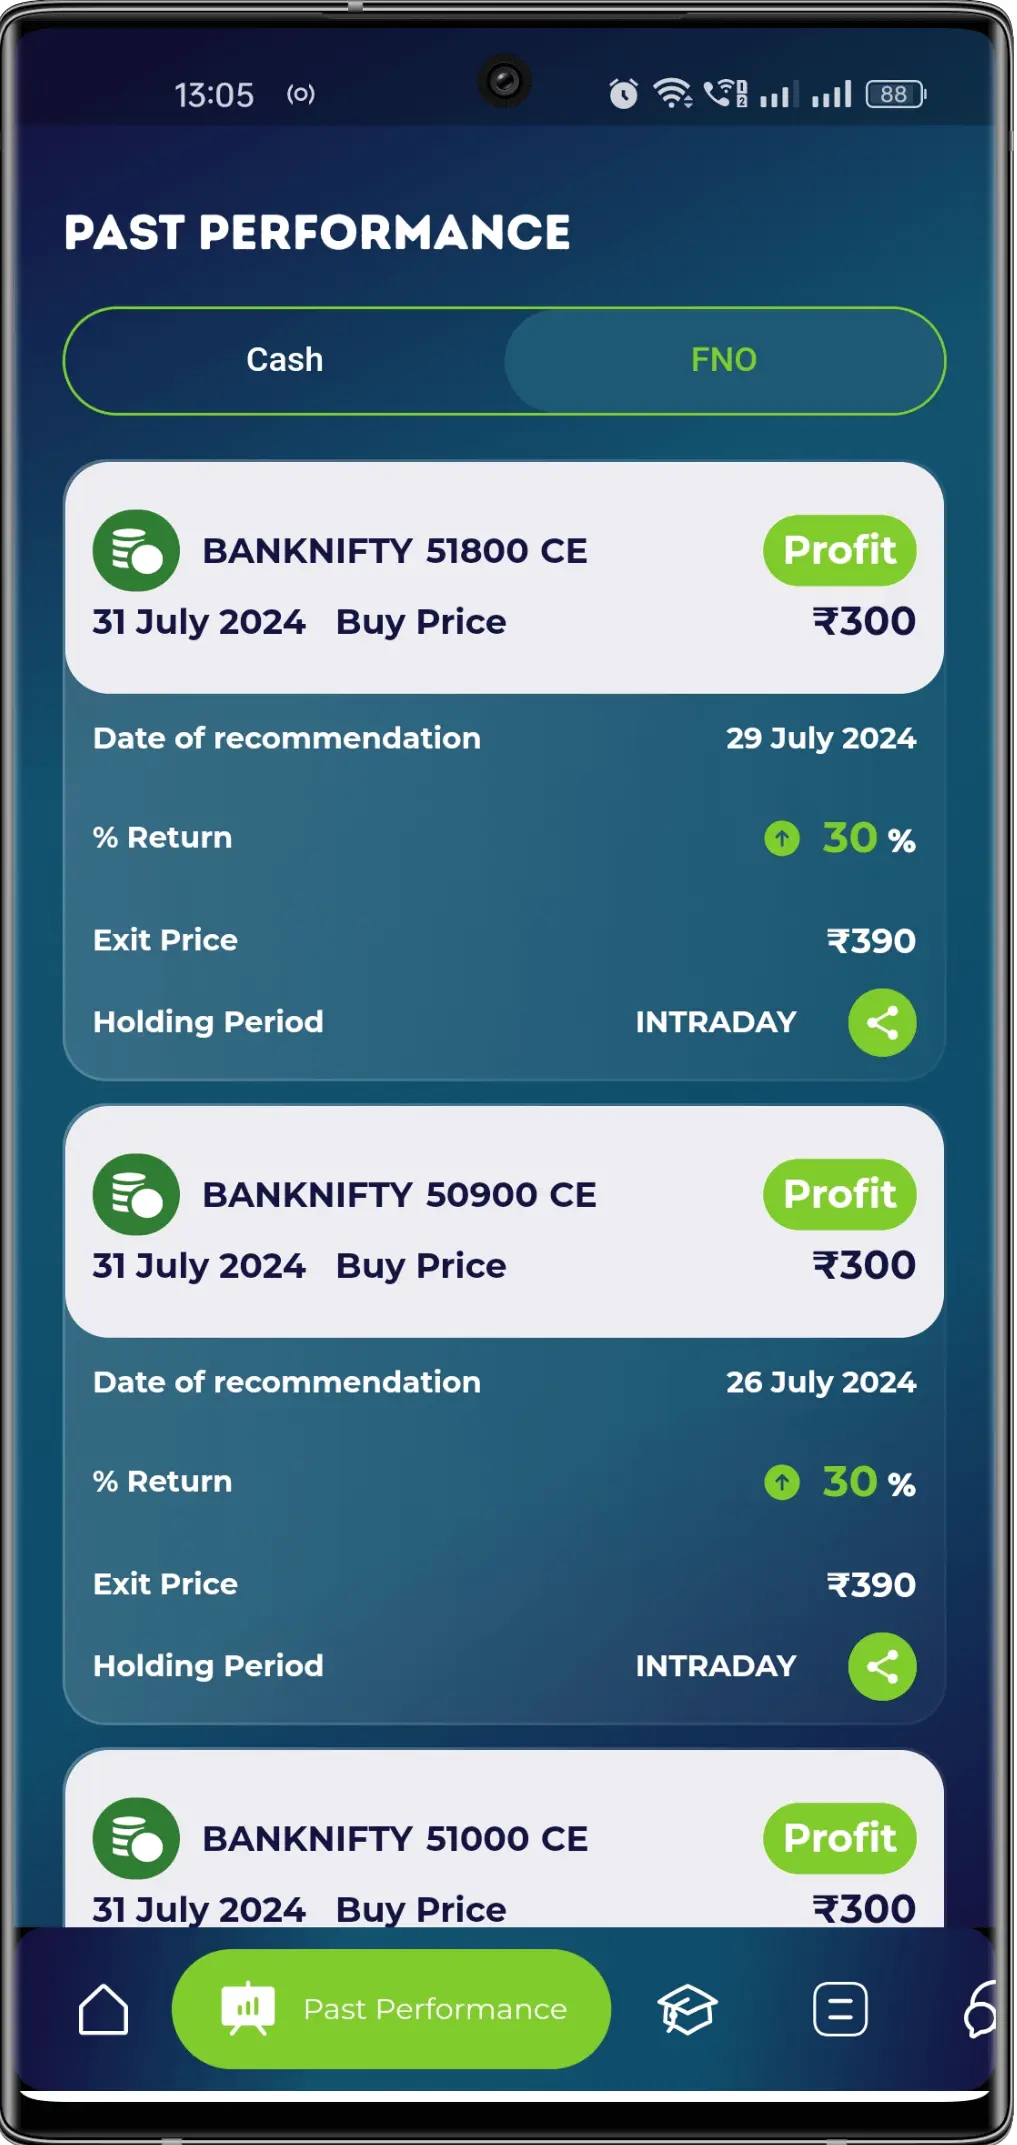Select the FNO tab
1017x2145 pixels.
[x=724, y=360]
